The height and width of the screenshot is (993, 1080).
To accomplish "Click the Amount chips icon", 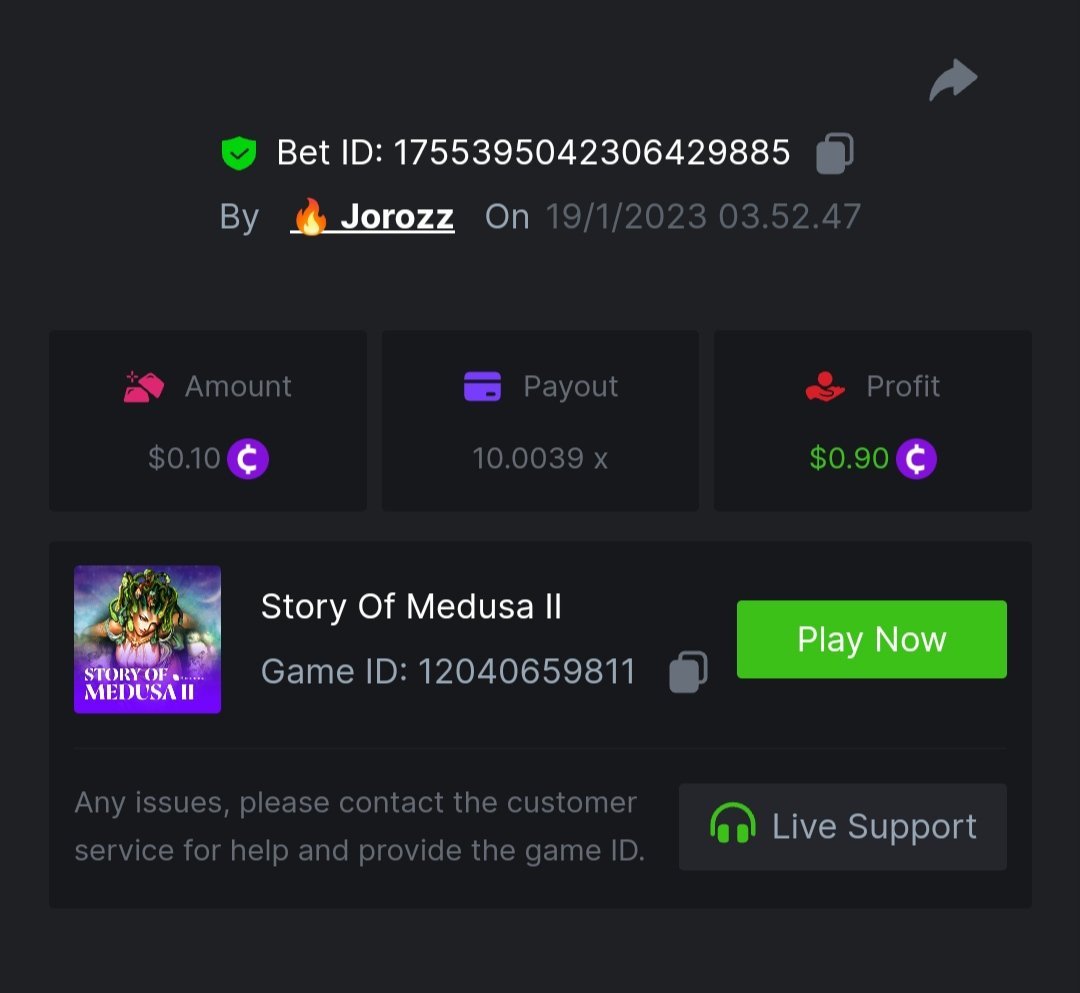I will point(143,386).
